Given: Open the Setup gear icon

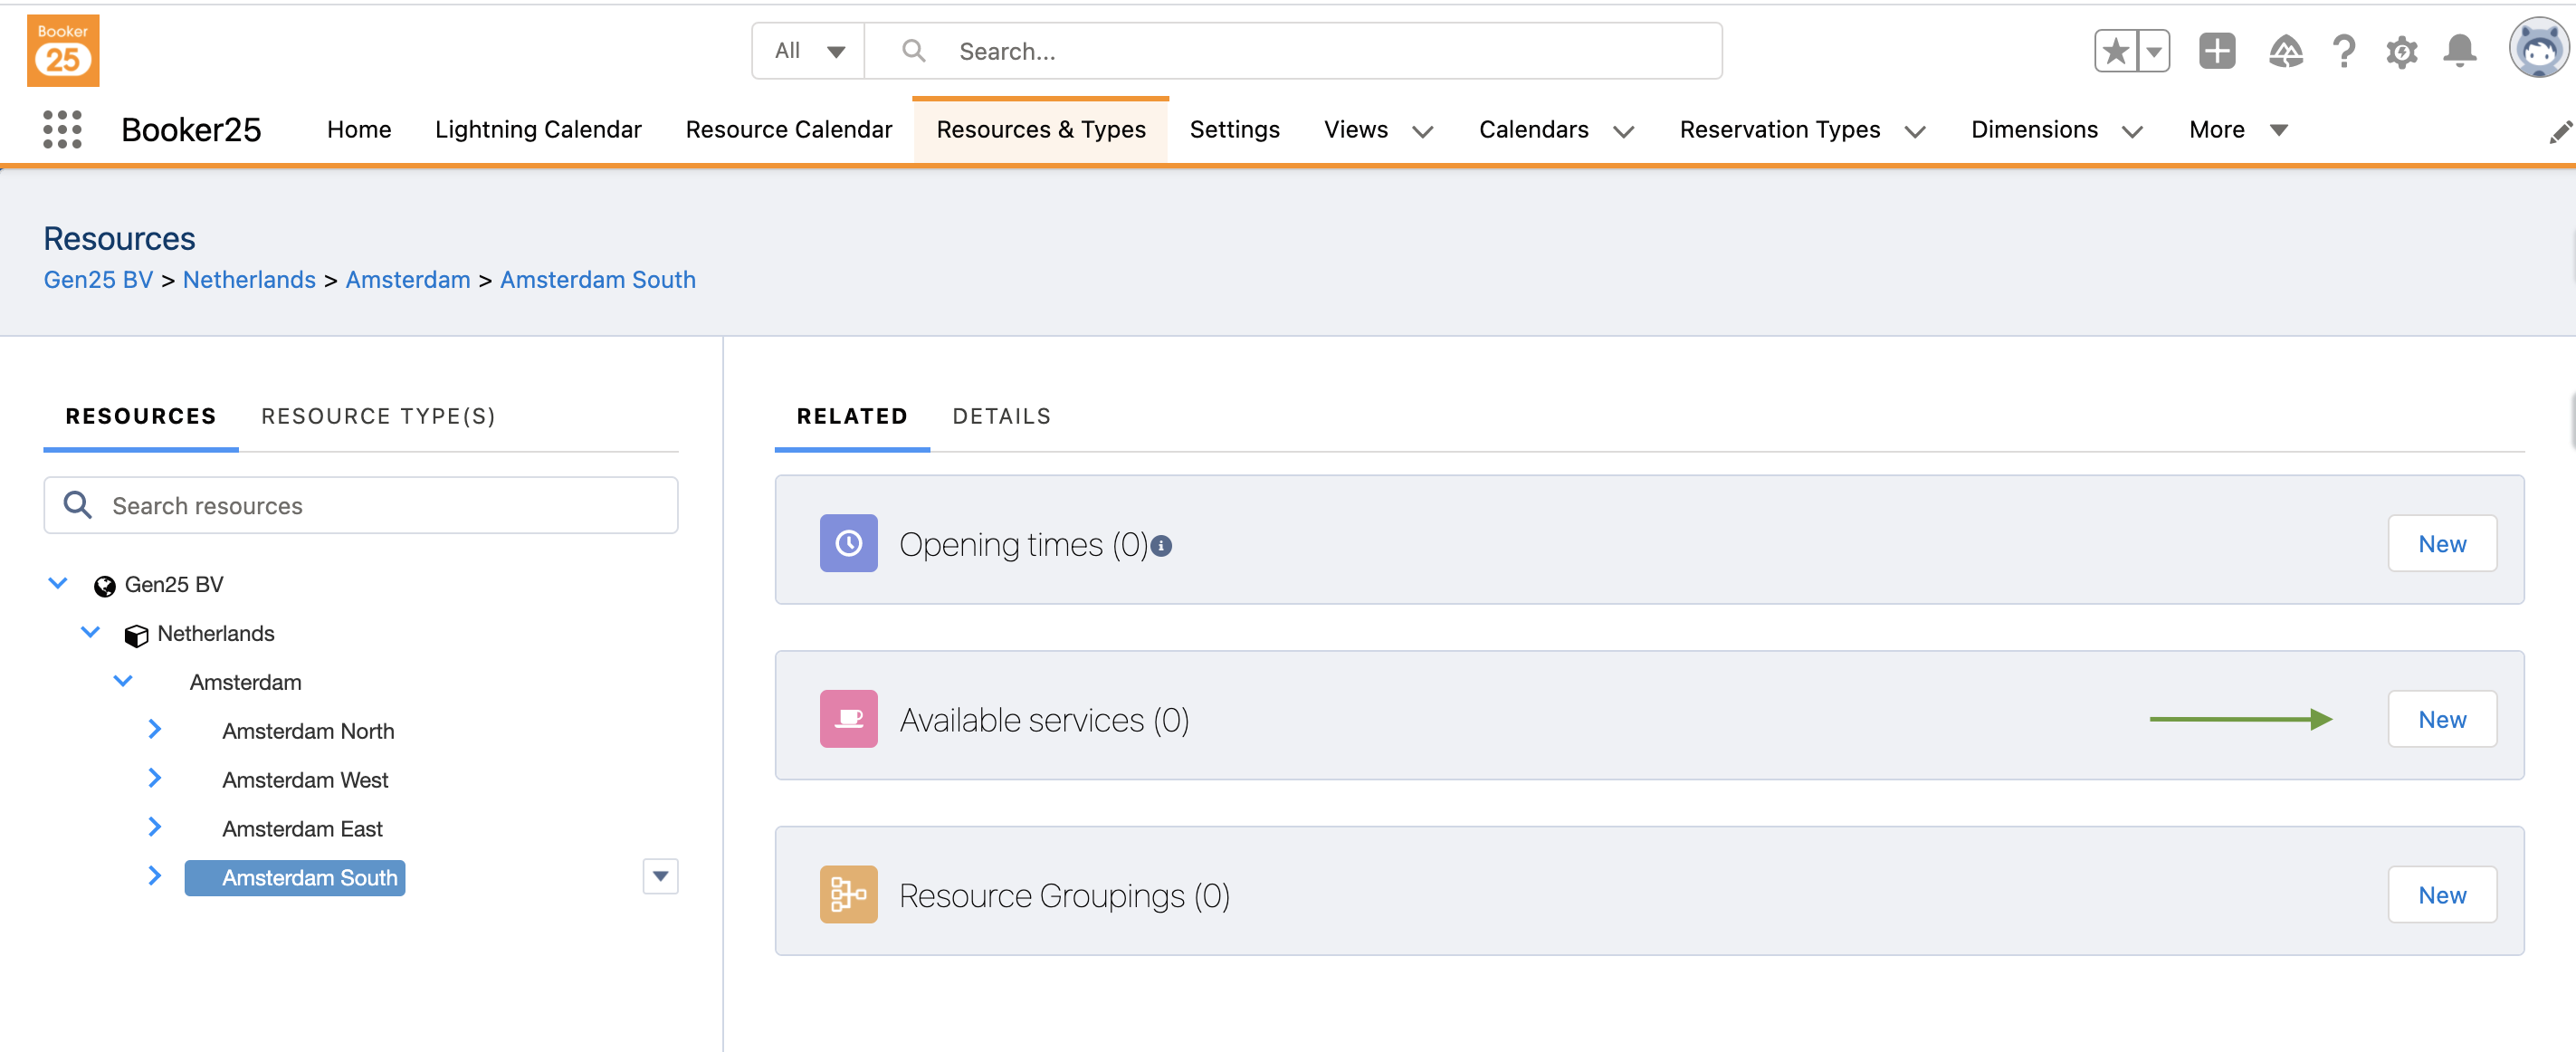Looking at the screenshot, I should point(2402,51).
